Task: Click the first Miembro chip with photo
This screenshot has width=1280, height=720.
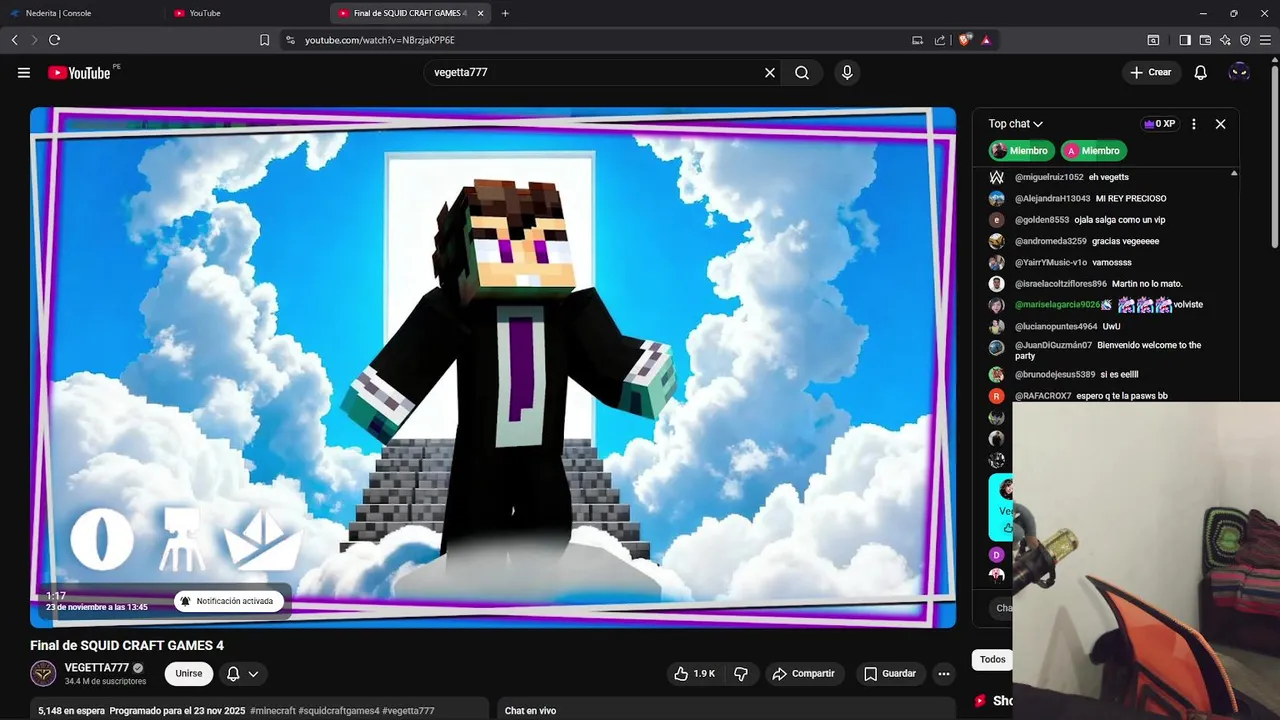Action: [x=1020, y=151]
